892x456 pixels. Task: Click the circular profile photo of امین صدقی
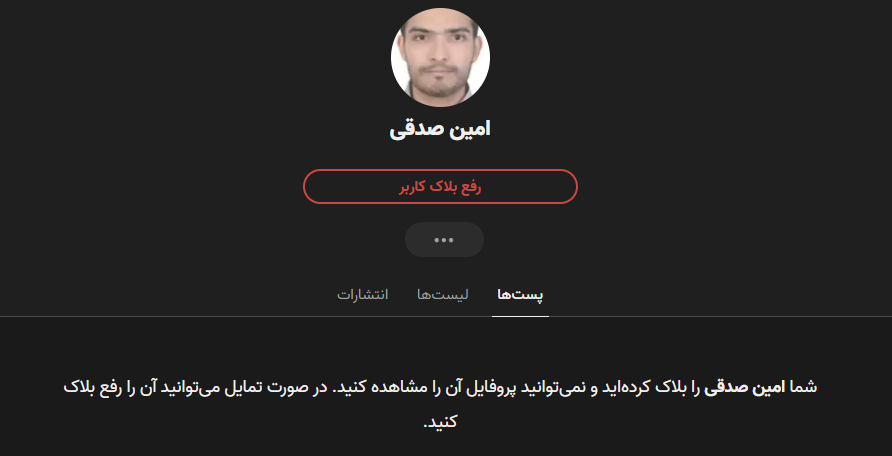pos(440,57)
